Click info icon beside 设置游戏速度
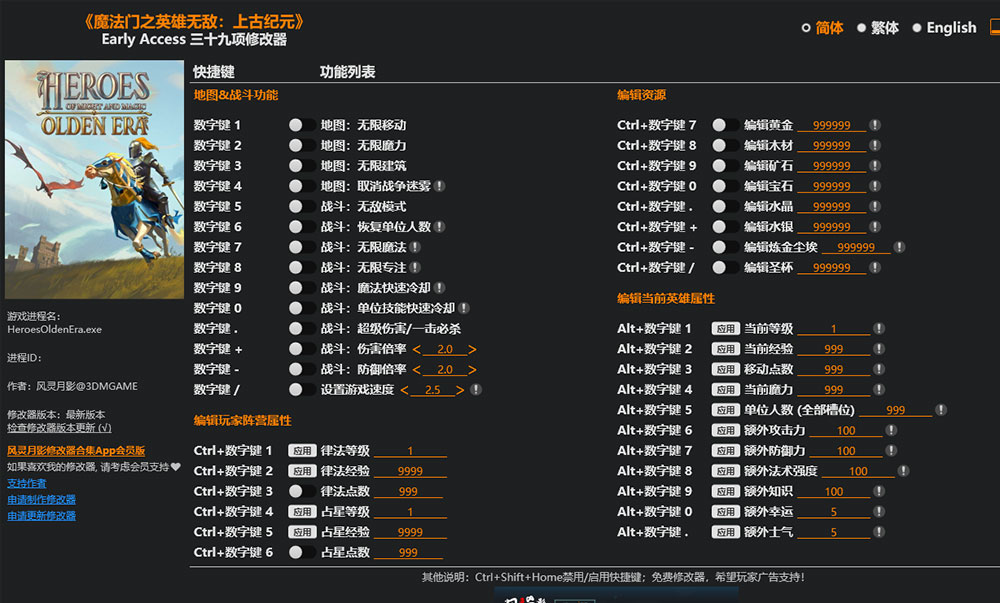This screenshot has height=603, width=1000. click(476, 389)
